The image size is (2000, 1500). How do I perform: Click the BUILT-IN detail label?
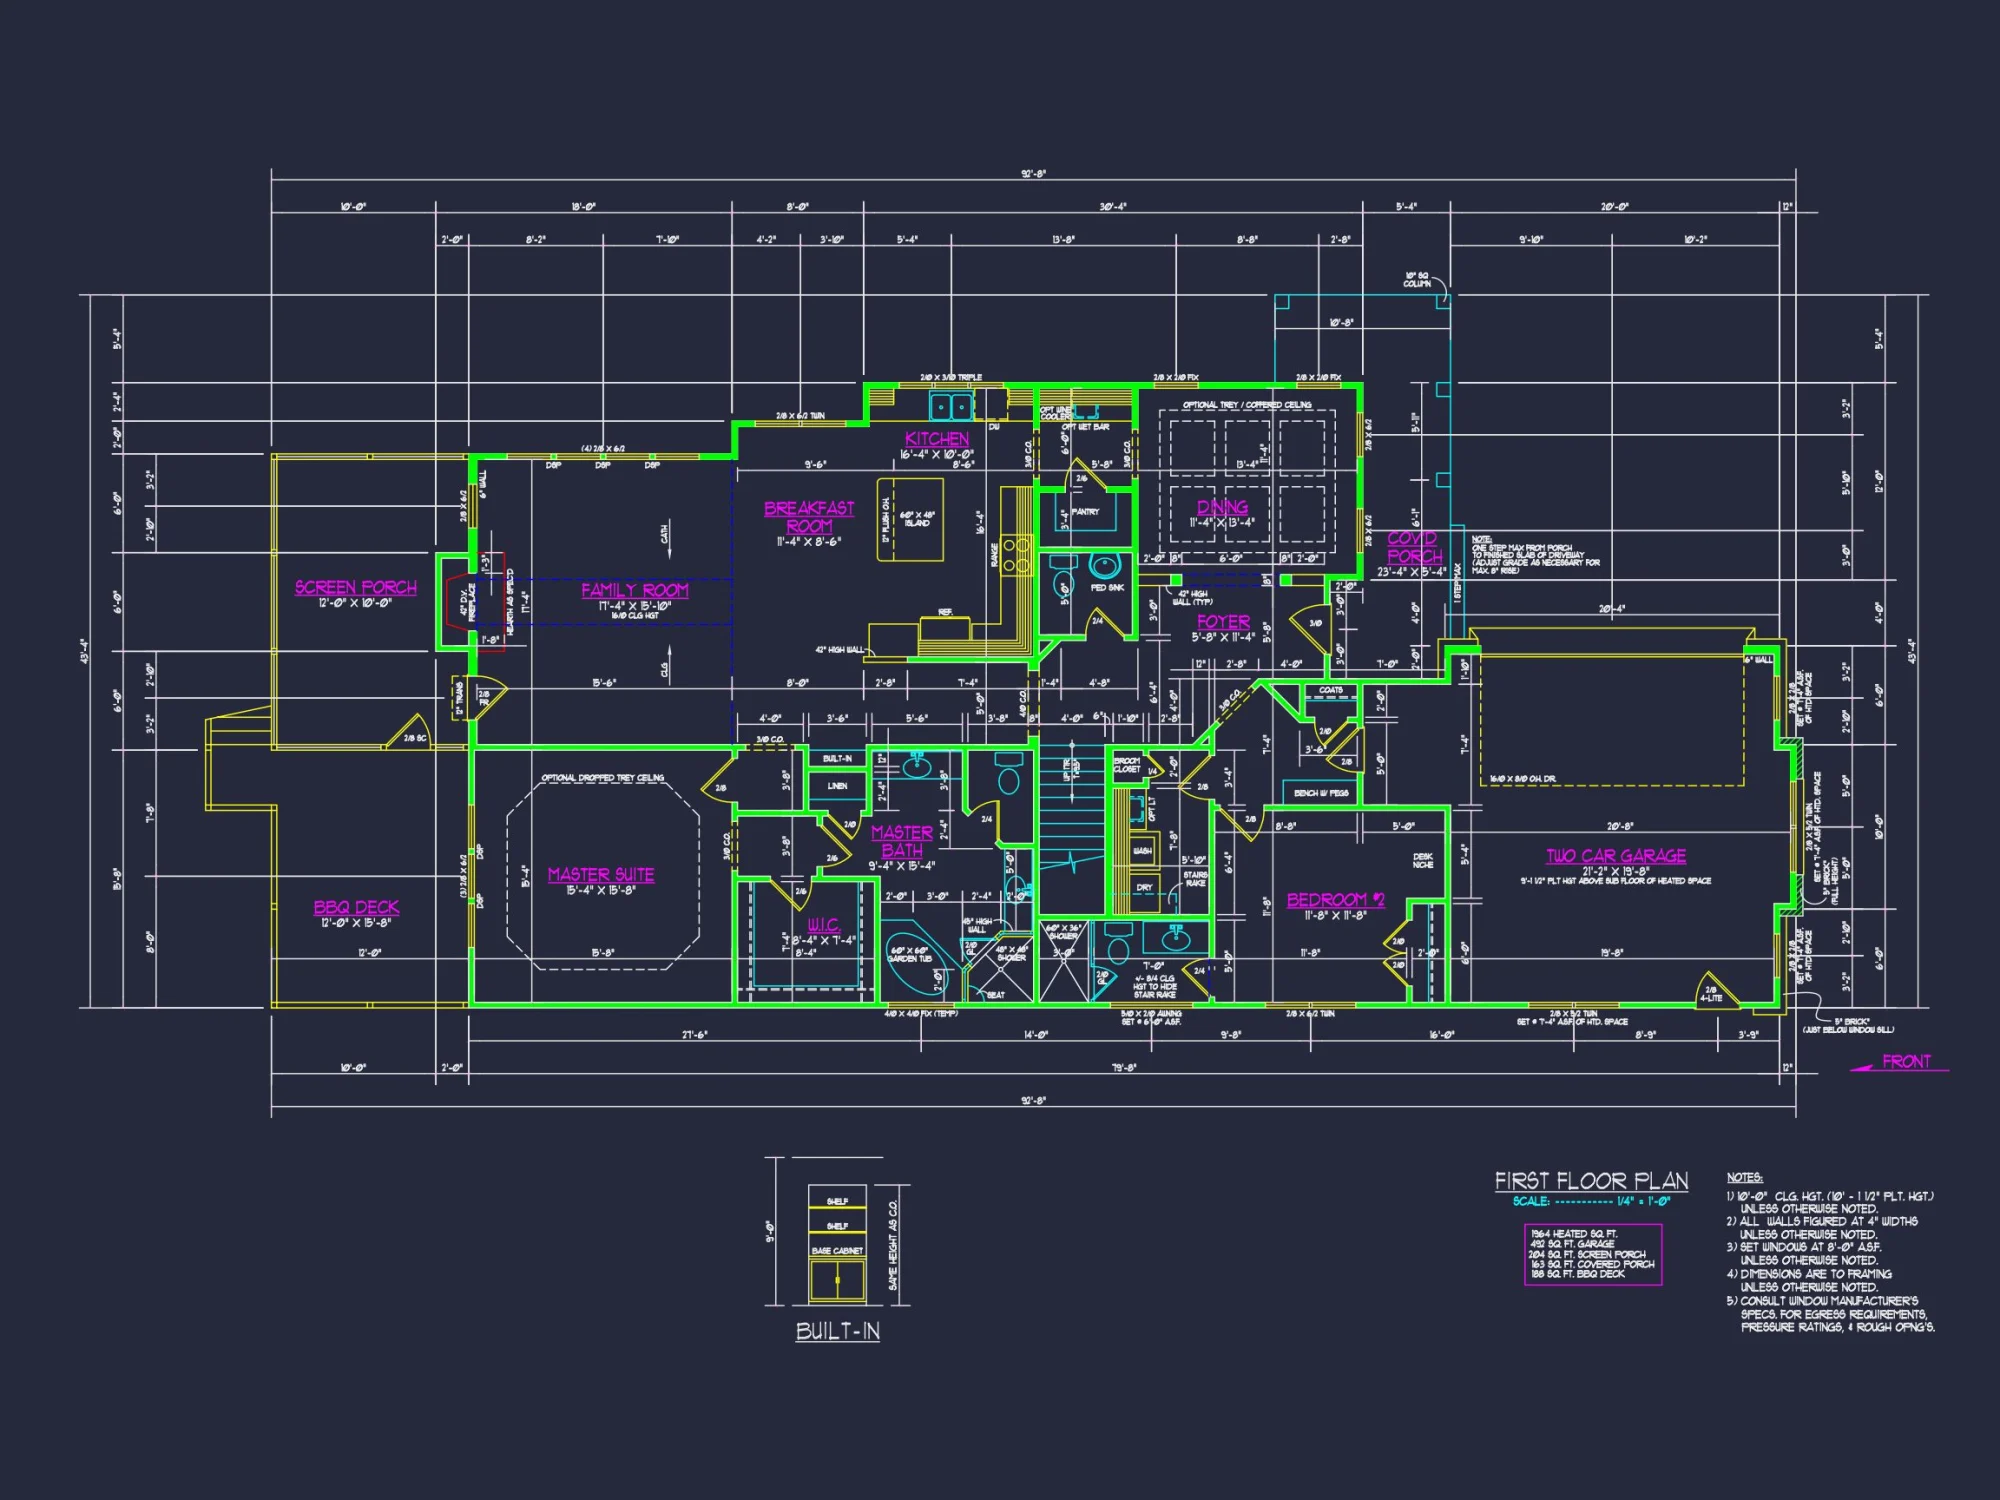840,1332
